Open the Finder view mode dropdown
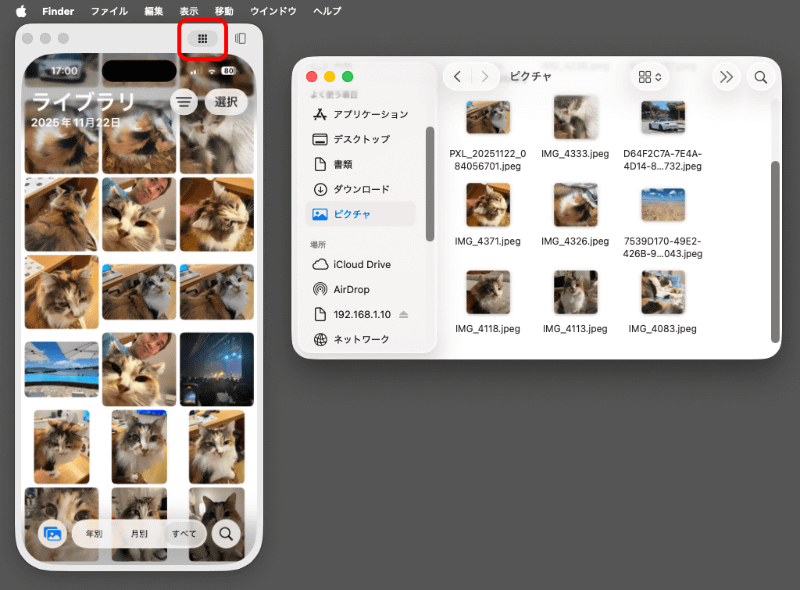Screen dimensions: 800x590 650,77
